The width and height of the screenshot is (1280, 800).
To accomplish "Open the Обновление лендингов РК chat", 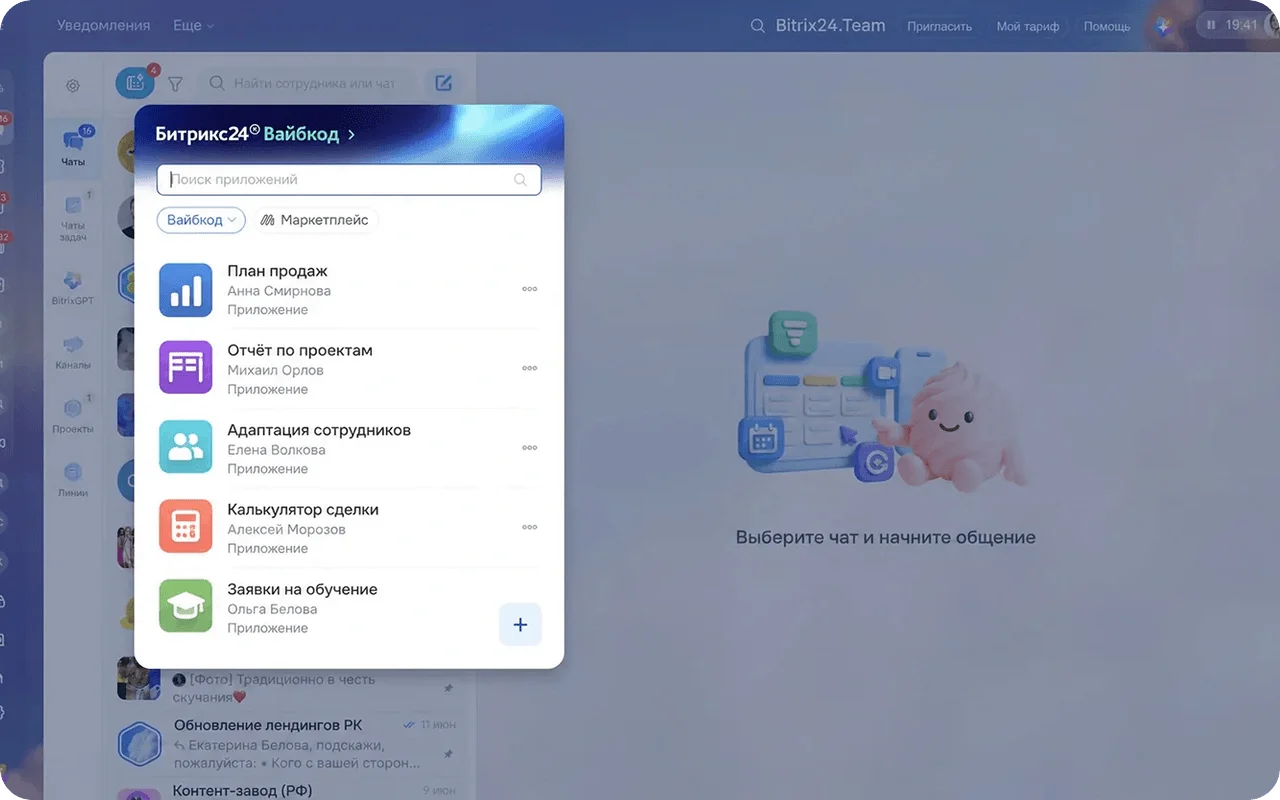I will pos(290,743).
